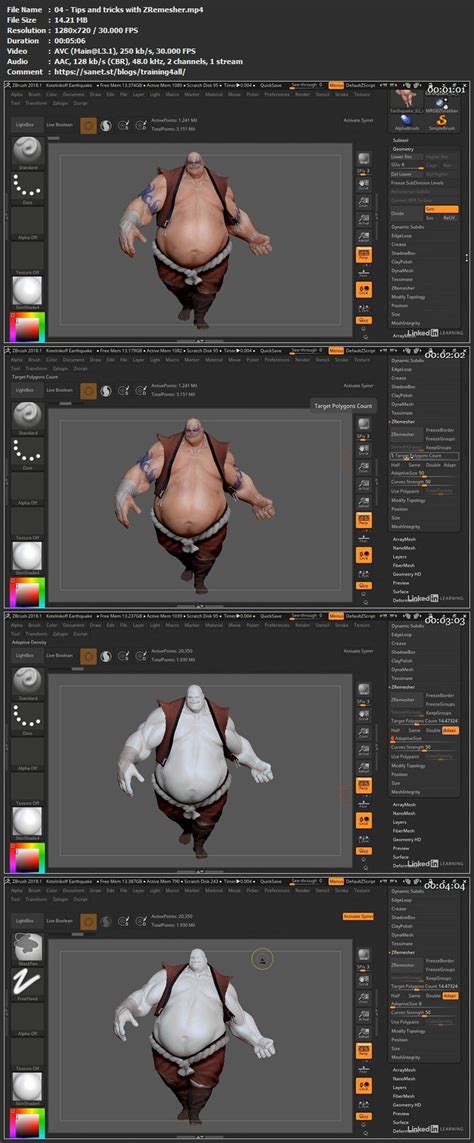In the 00:03:03 frame, click the Dots stroke thumbnail
474x1143 pixels.
[27, 719]
